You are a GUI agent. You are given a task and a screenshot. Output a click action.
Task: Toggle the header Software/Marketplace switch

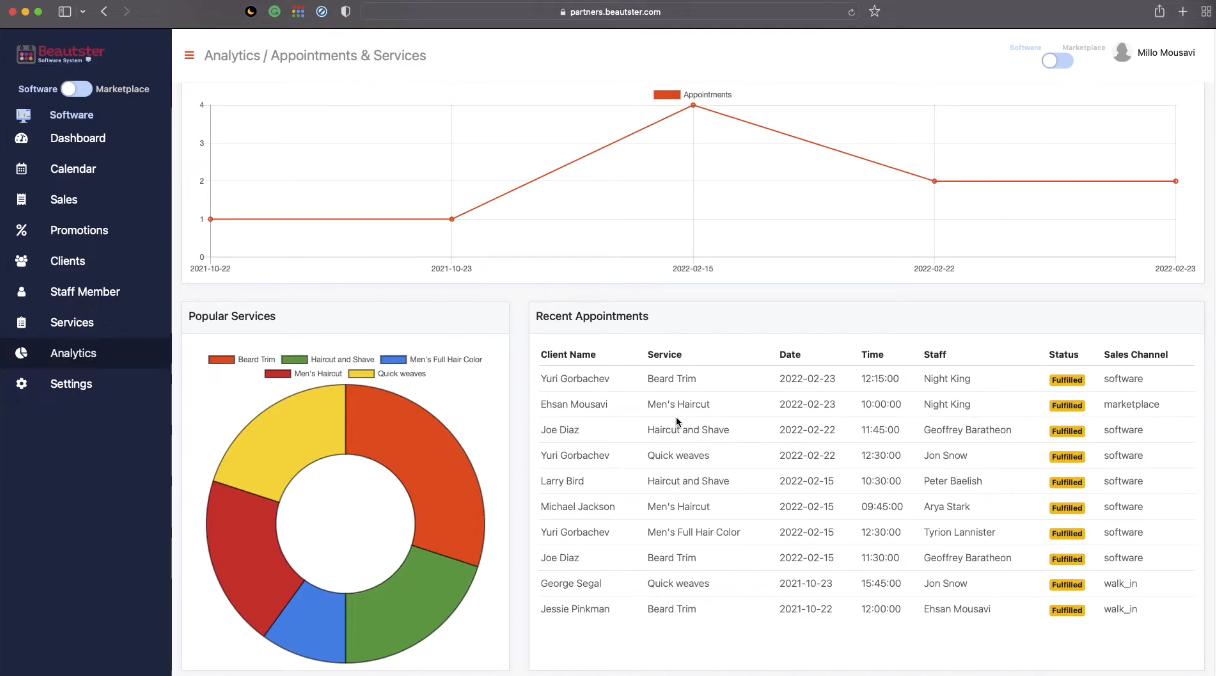(x=1057, y=61)
